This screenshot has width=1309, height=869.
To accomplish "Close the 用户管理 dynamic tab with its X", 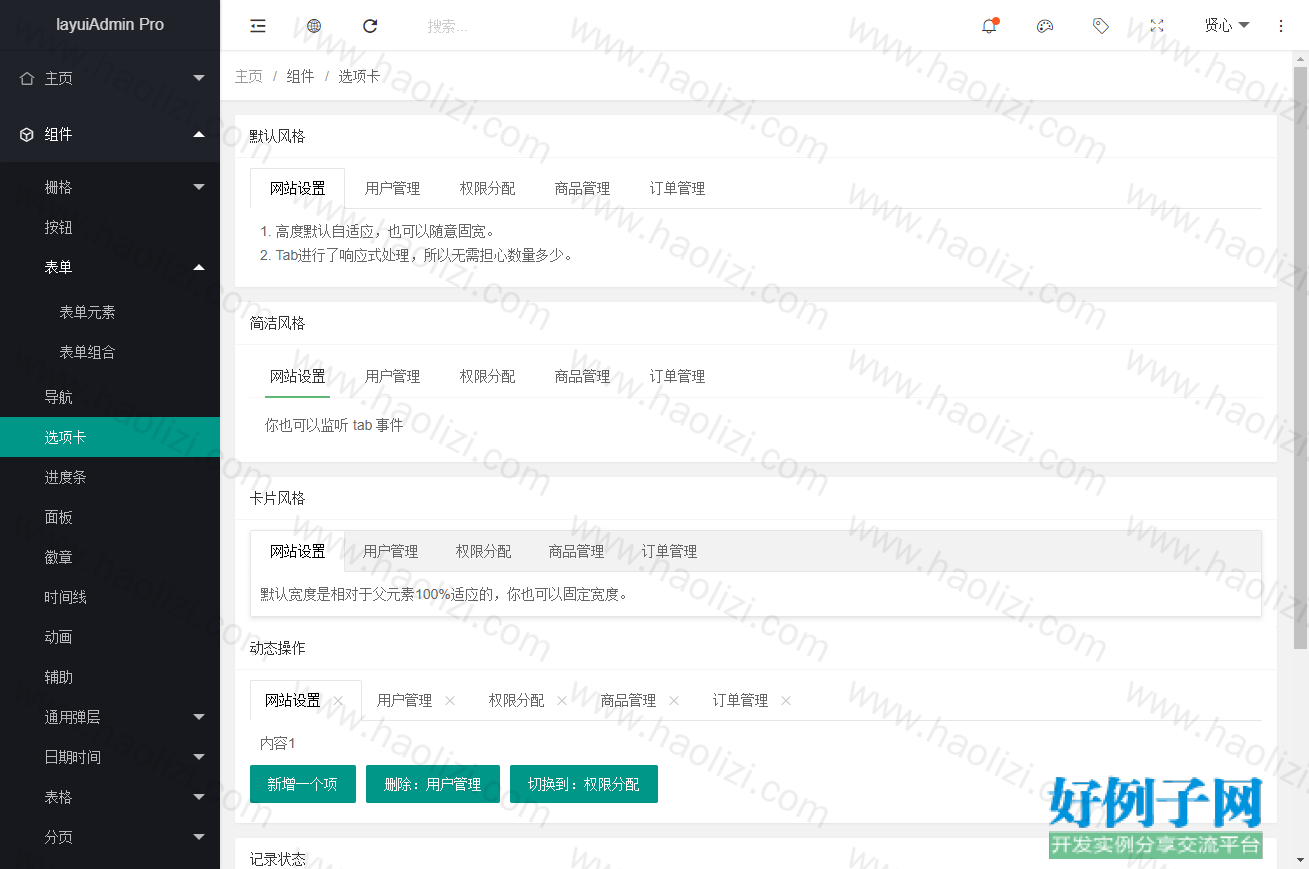I will tap(450, 701).
